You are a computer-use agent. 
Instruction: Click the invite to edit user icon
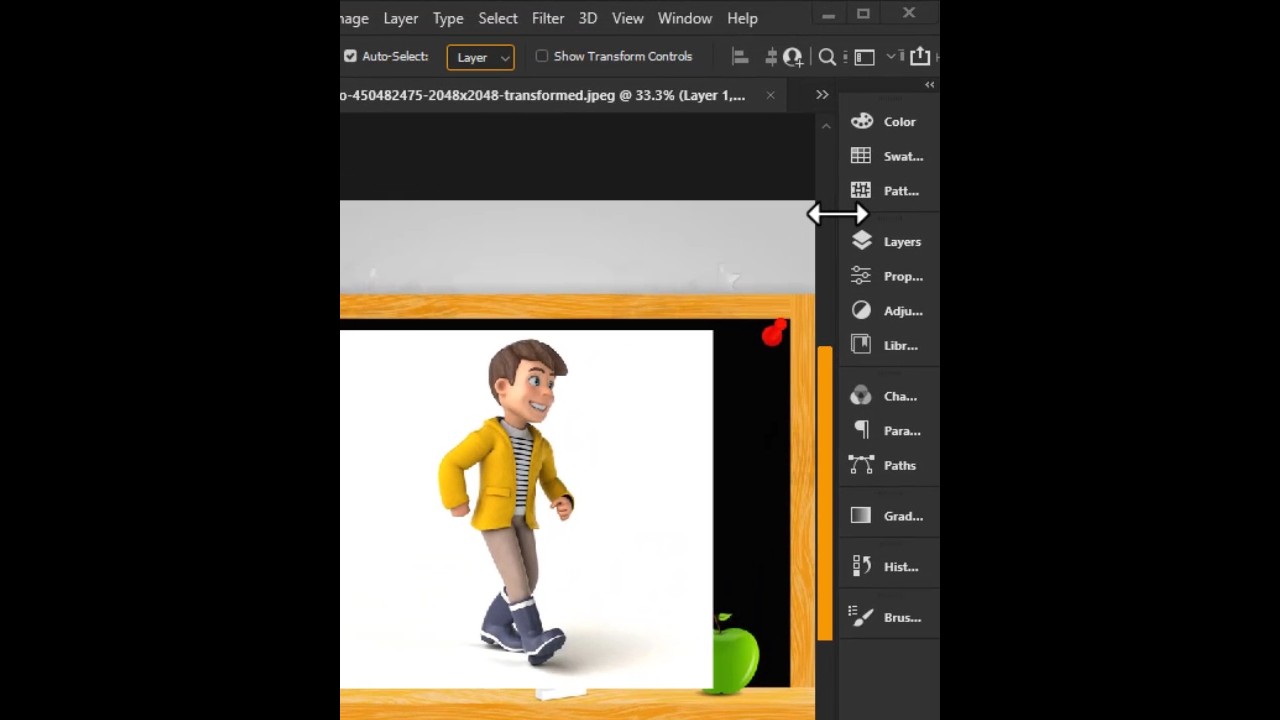click(x=793, y=57)
